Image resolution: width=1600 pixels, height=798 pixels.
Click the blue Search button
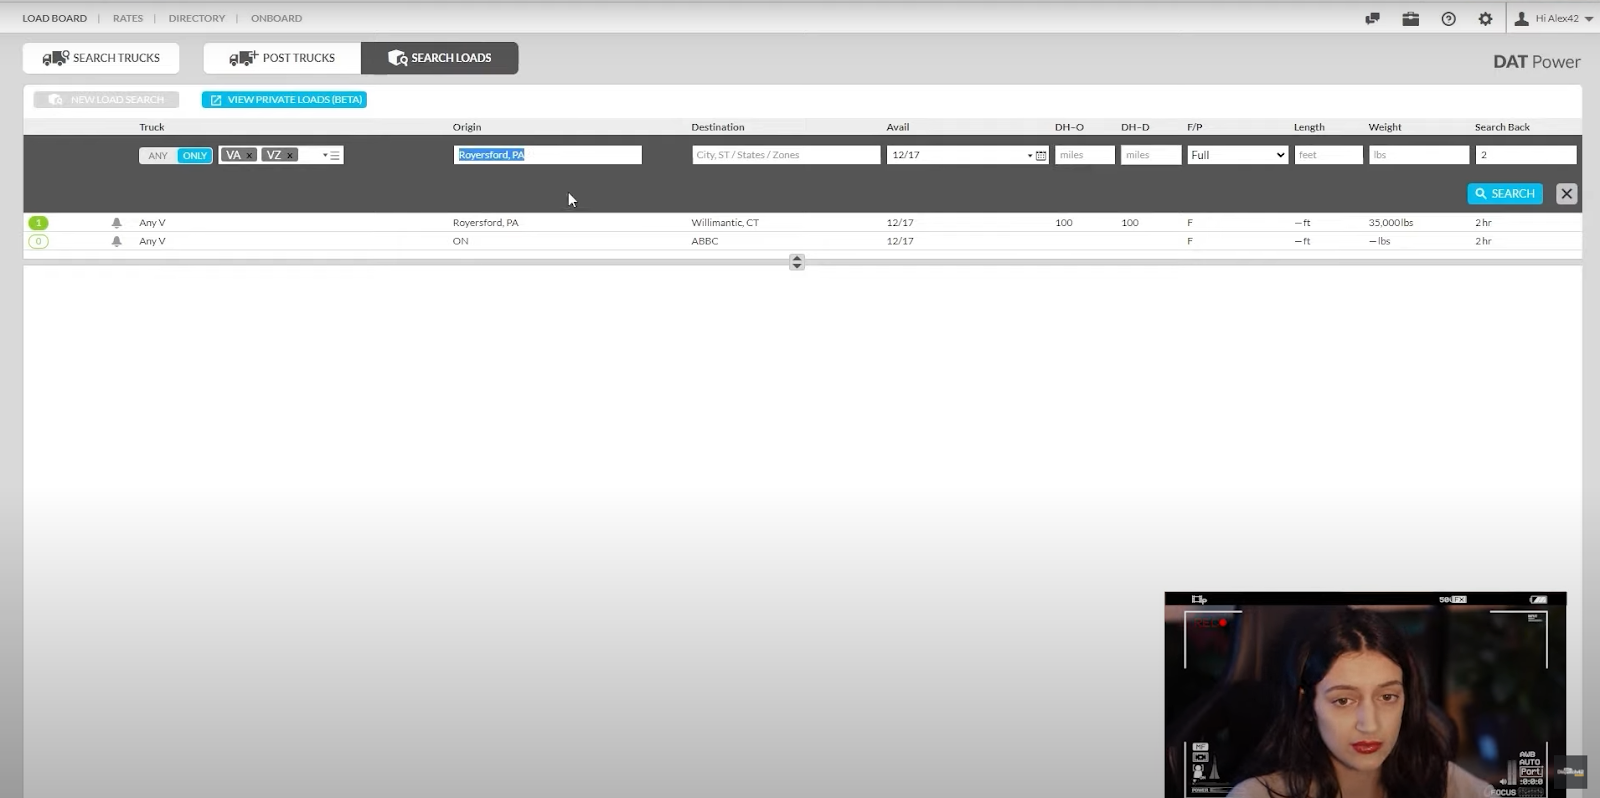click(x=1504, y=194)
